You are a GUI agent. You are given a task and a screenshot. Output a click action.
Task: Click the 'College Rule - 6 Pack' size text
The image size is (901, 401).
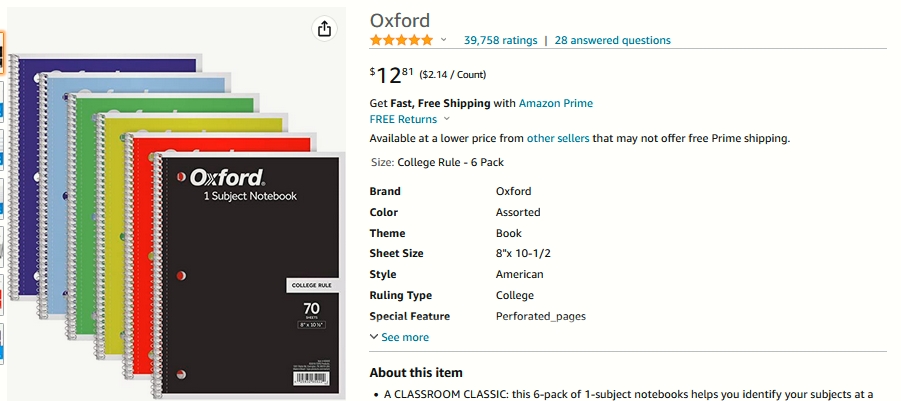click(x=450, y=163)
